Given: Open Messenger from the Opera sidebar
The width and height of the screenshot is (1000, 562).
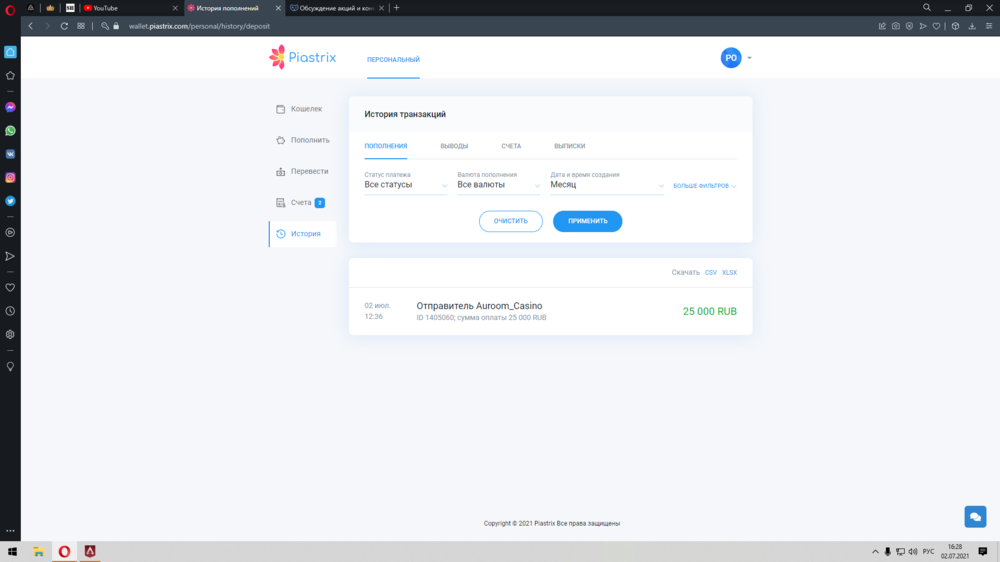Looking at the screenshot, I should [10, 107].
